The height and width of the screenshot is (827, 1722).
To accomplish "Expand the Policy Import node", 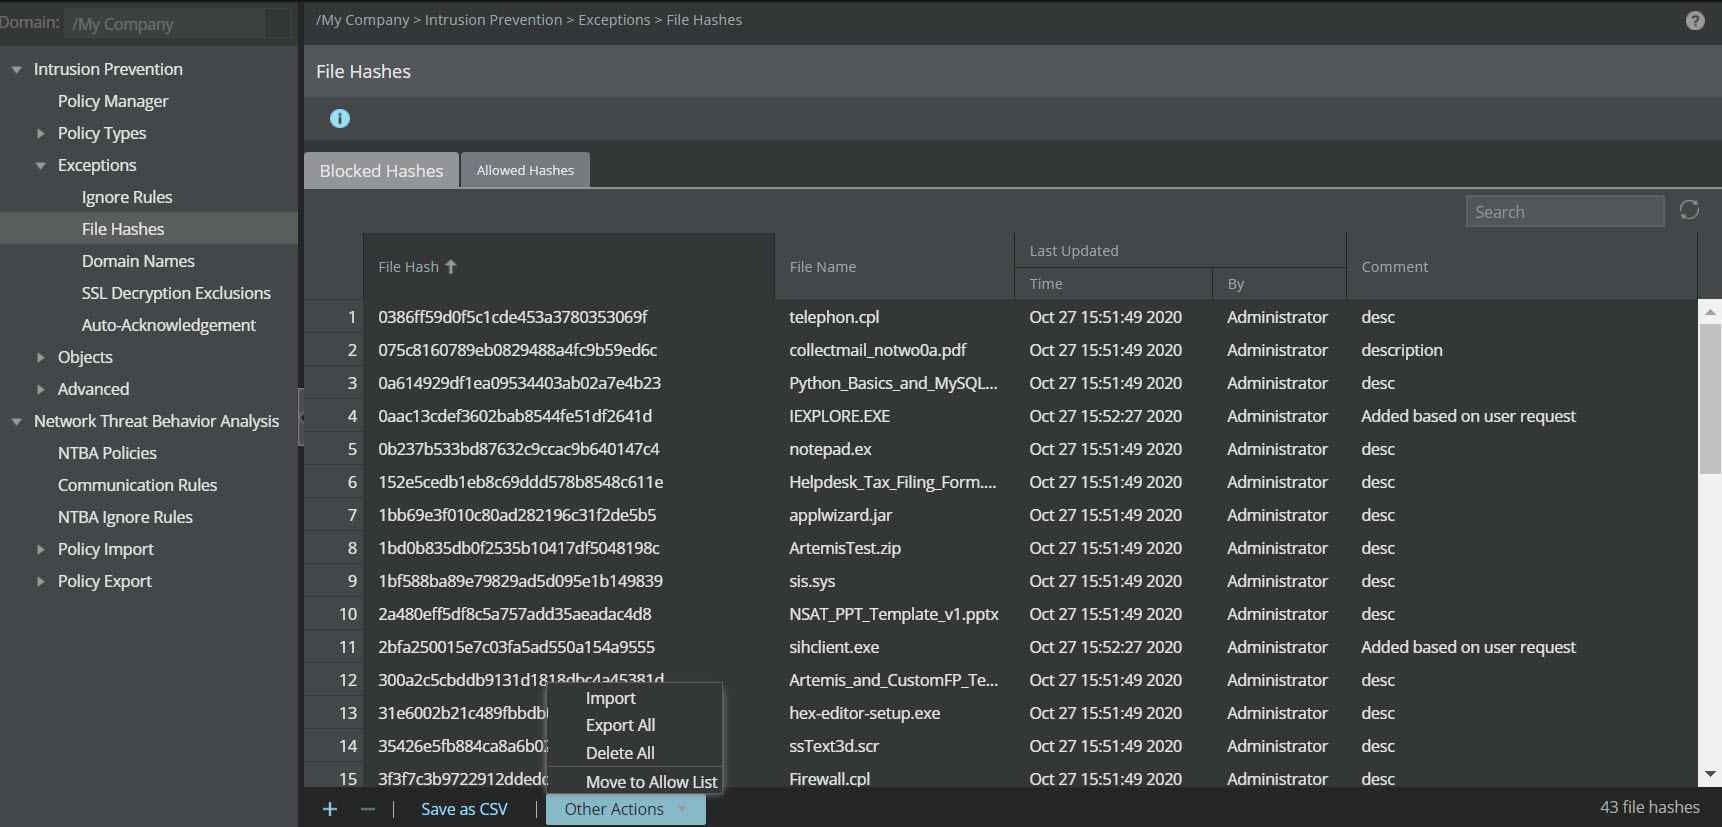I will [x=41, y=550].
